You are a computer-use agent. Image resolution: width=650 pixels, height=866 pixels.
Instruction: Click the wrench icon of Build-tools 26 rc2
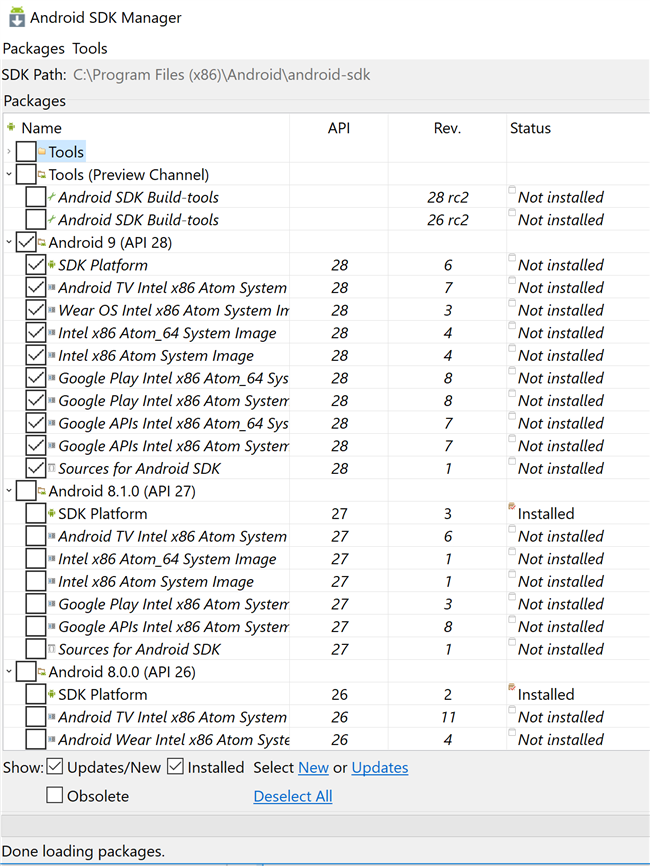[51, 219]
